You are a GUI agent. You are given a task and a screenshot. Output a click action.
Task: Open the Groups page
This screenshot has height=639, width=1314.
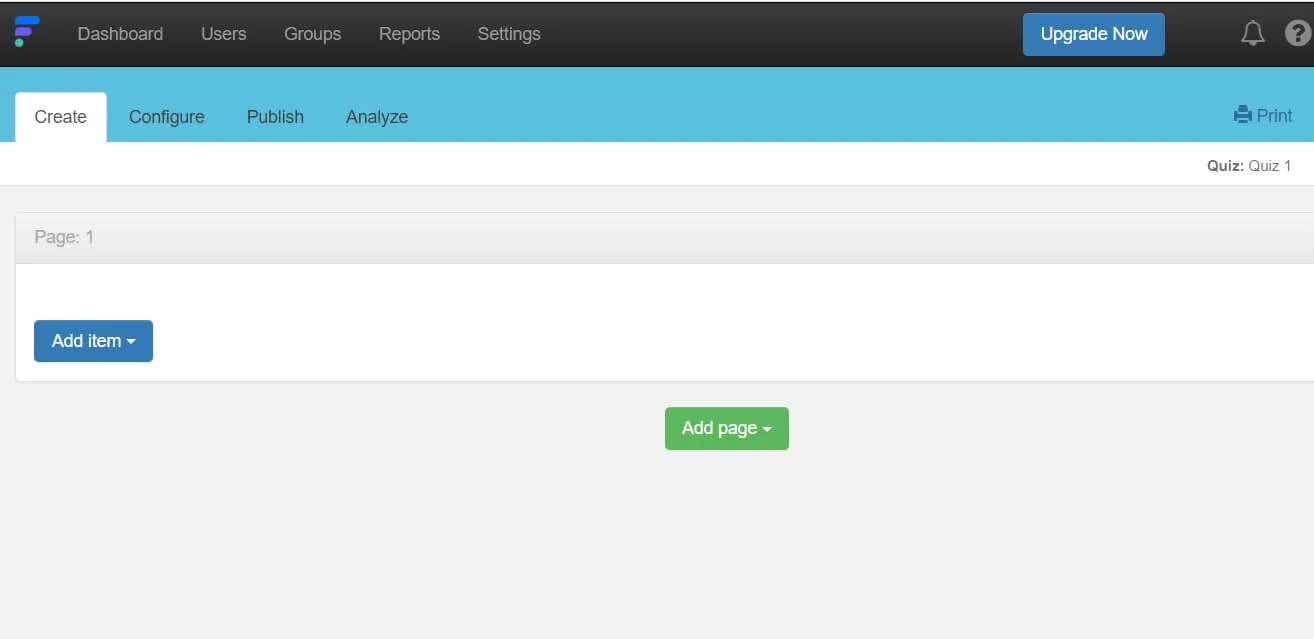312,34
